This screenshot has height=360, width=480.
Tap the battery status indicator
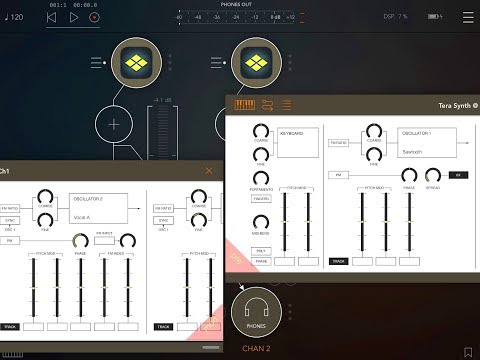point(435,16)
